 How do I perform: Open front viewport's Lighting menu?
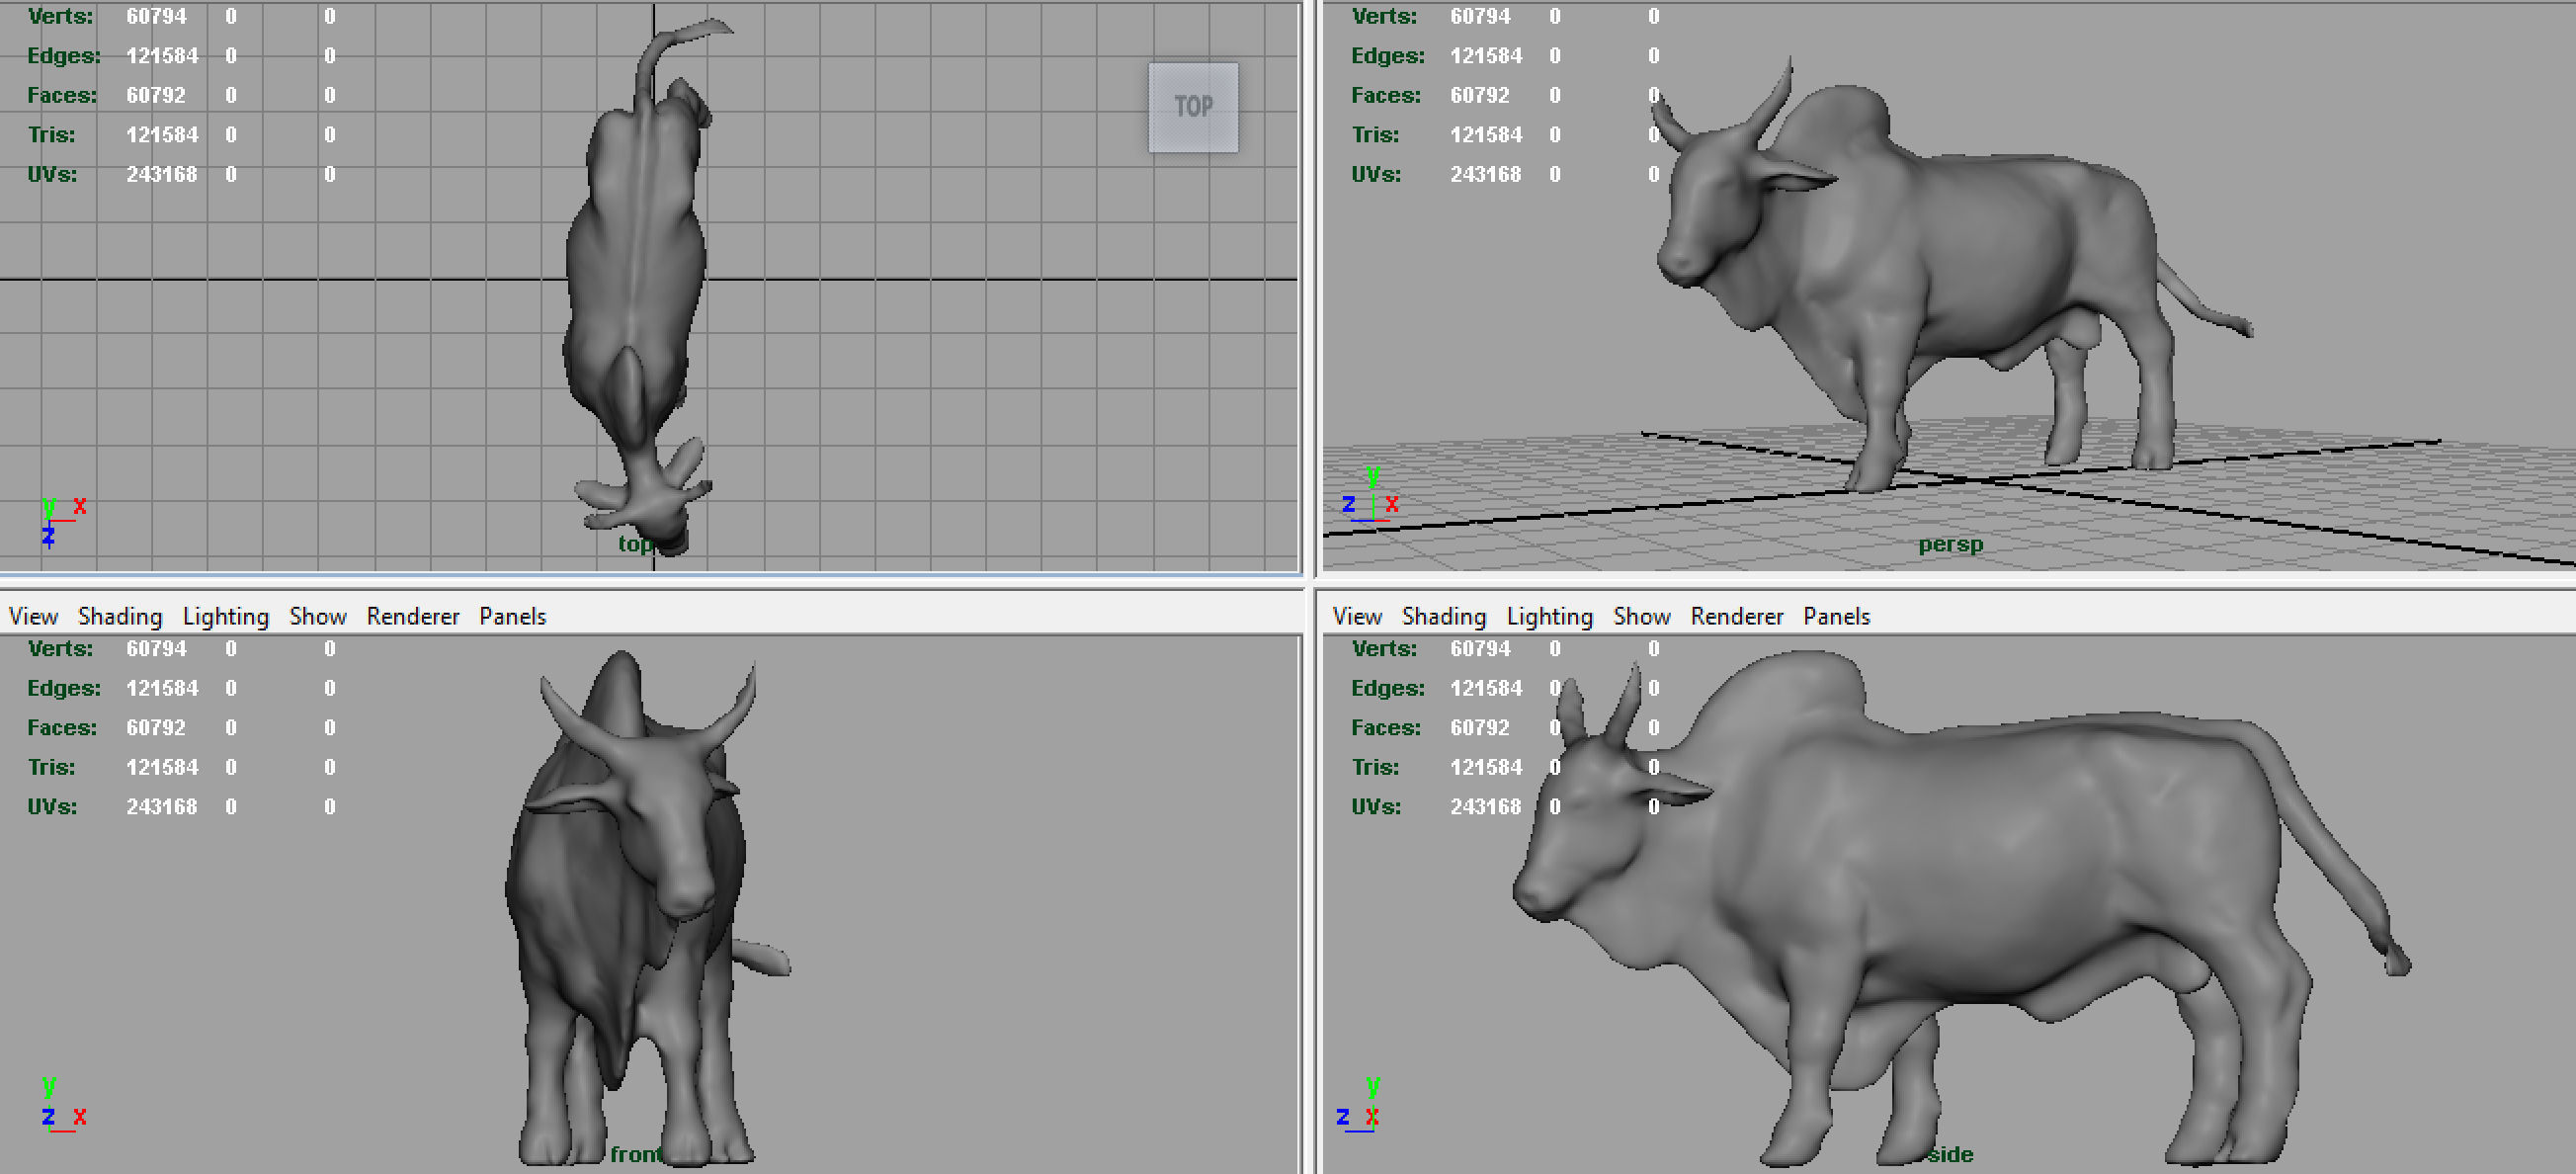pos(225,616)
